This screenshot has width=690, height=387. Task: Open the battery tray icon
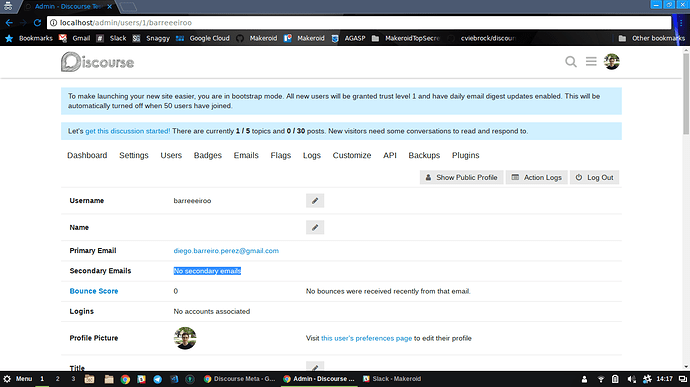coord(615,379)
